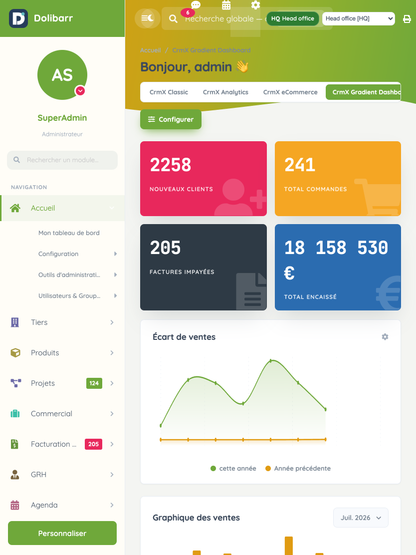The image size is (416, 555).
Task: Click the HQ Head office badge
Action: (x=292, y=18)
